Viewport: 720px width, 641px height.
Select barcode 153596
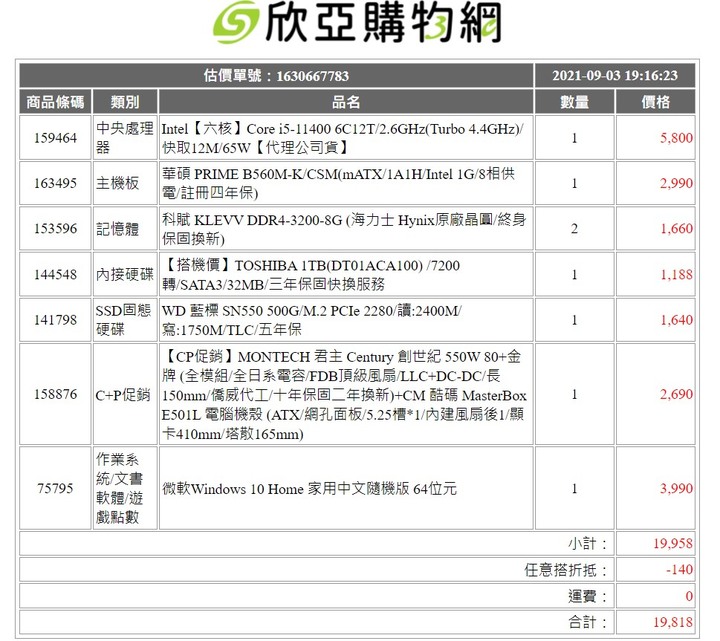tap(55, 229)
